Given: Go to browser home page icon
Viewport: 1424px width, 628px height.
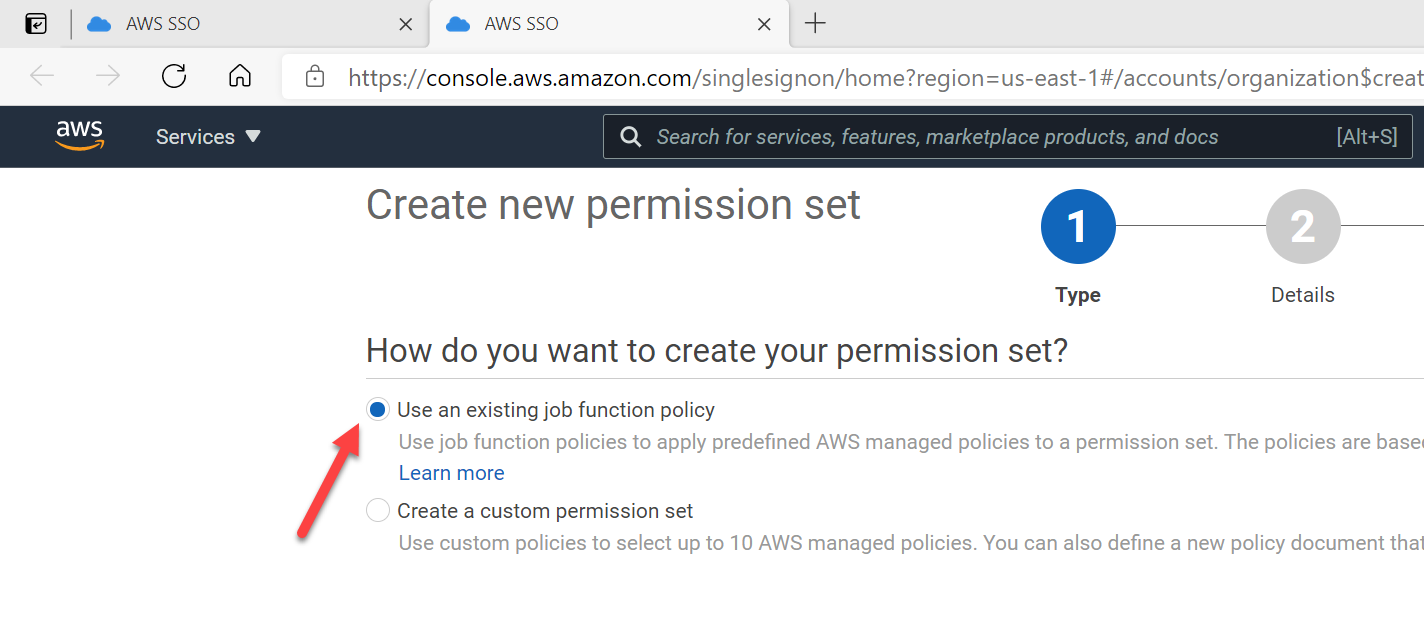Looking at the screenshot, I should click(240, 76).
